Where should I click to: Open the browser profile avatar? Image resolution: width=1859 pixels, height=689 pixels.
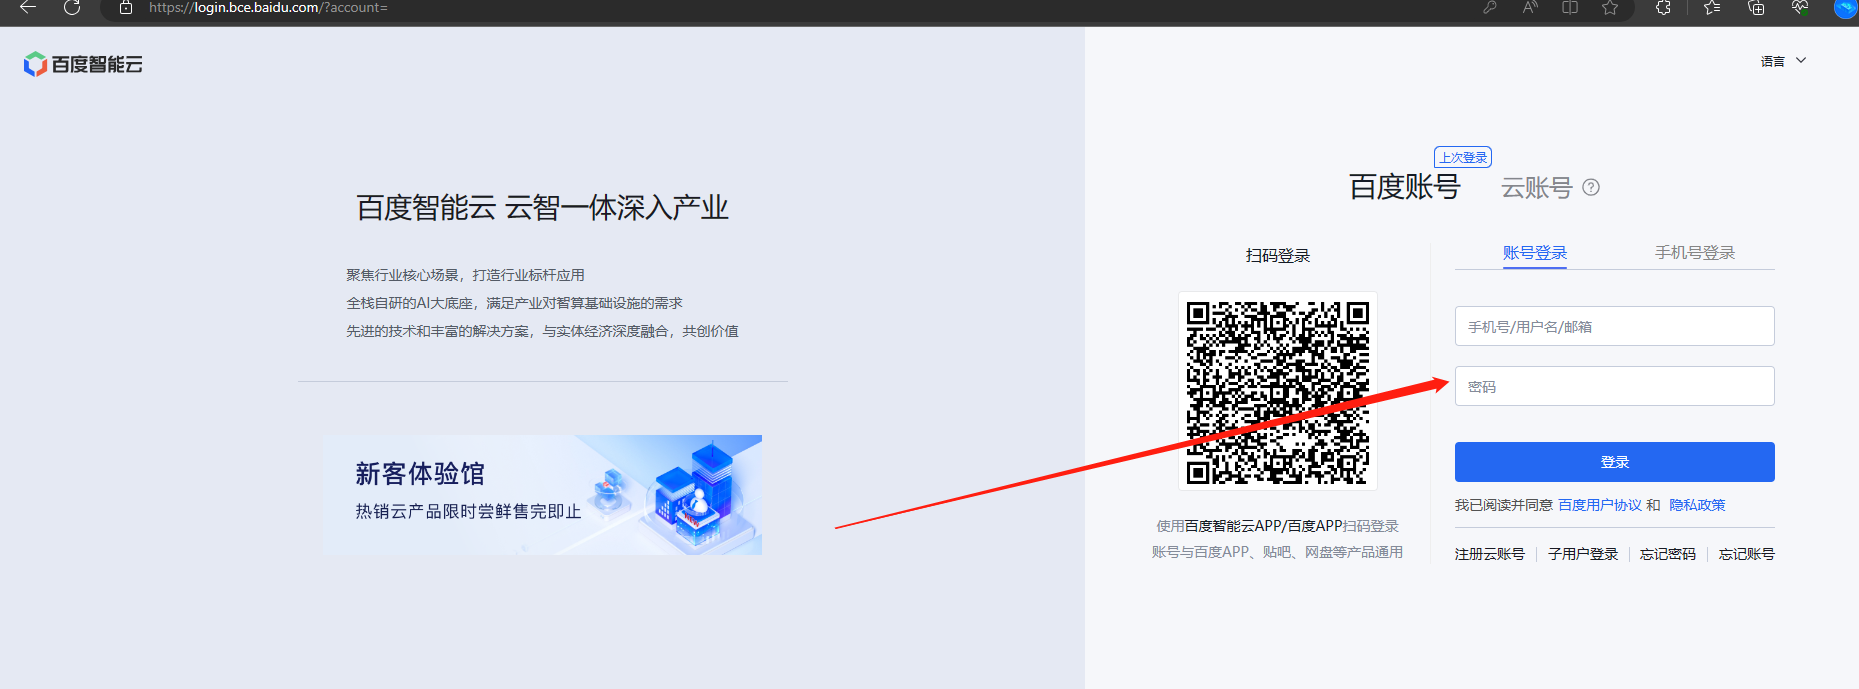[x=1846, y=7]
